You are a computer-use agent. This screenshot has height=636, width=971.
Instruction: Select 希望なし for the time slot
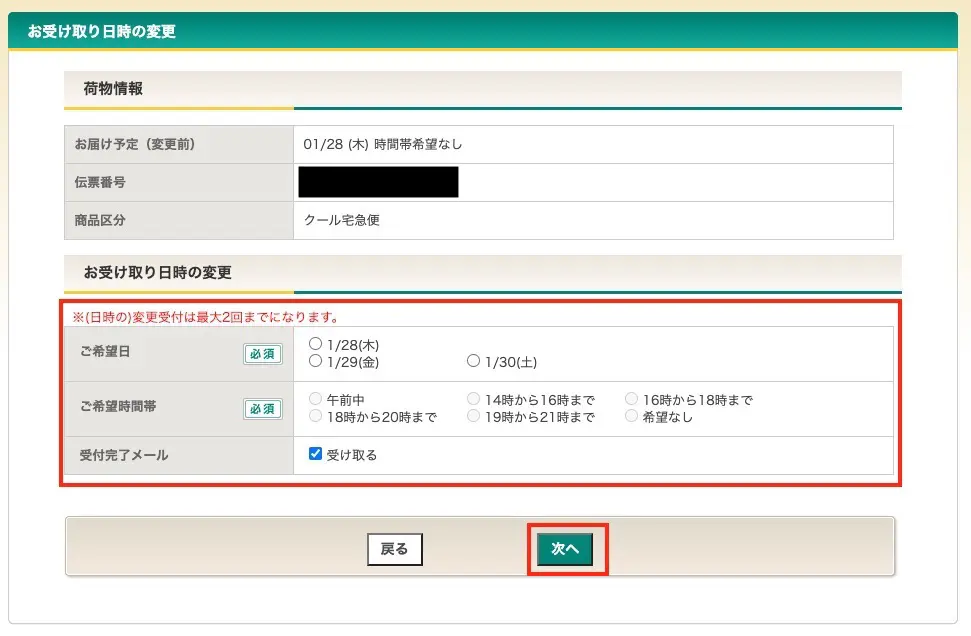(631, 417)
